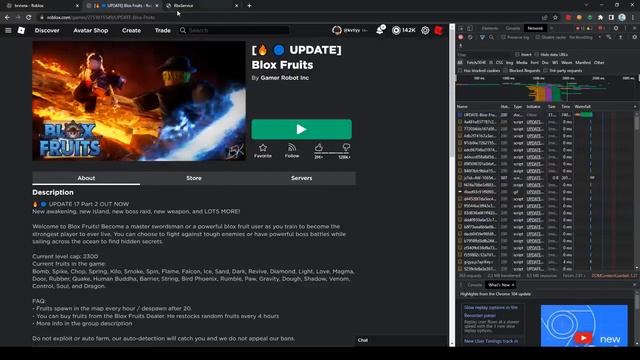Viewport: 640px width, 360px height.
Task: Click the user avatar profile icon
Action: tap(337, 30)
